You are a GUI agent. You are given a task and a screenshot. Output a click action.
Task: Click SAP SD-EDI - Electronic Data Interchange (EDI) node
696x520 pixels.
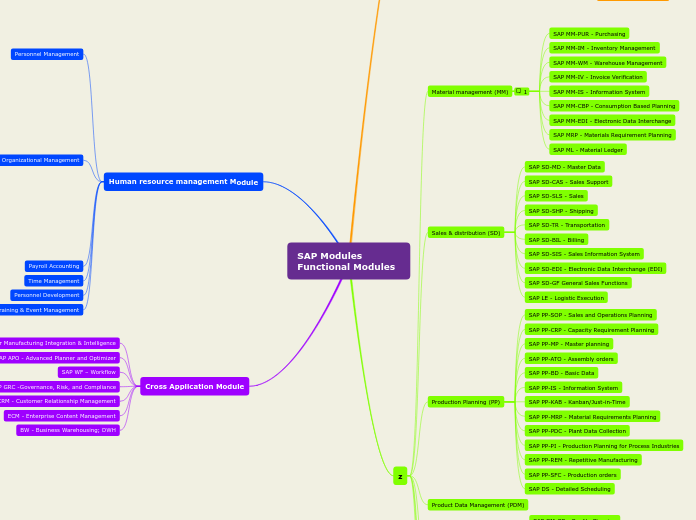click(x=595, y=269)
